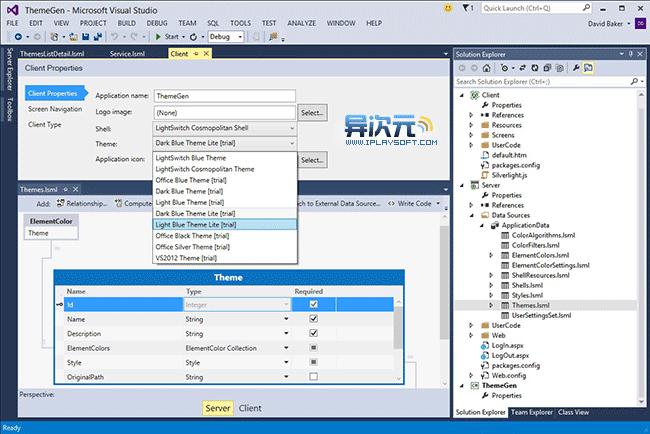The width and height of the screenshot is (650, 434).
Task: Select Light Blue Theme Lite [trial] option
Action: (x=225, y=225)
